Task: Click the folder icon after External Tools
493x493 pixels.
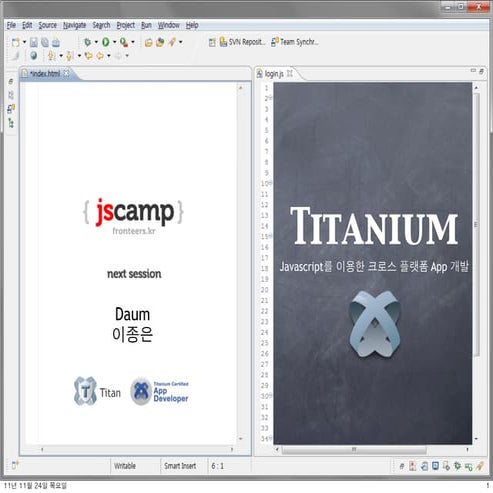Action: 149,42
